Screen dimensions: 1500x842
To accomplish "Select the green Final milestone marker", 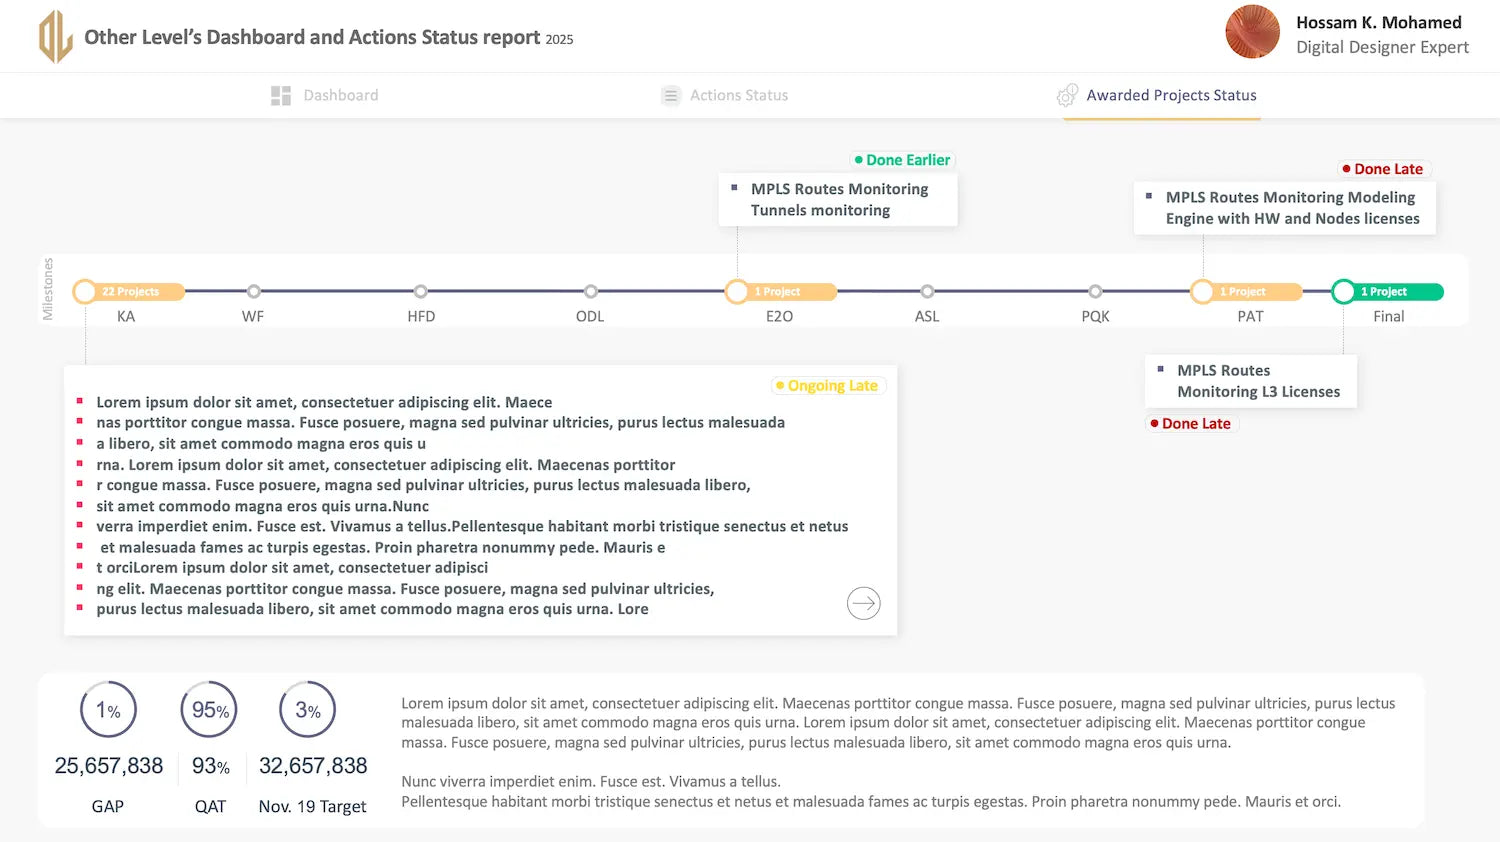I will coord(1344,292).
